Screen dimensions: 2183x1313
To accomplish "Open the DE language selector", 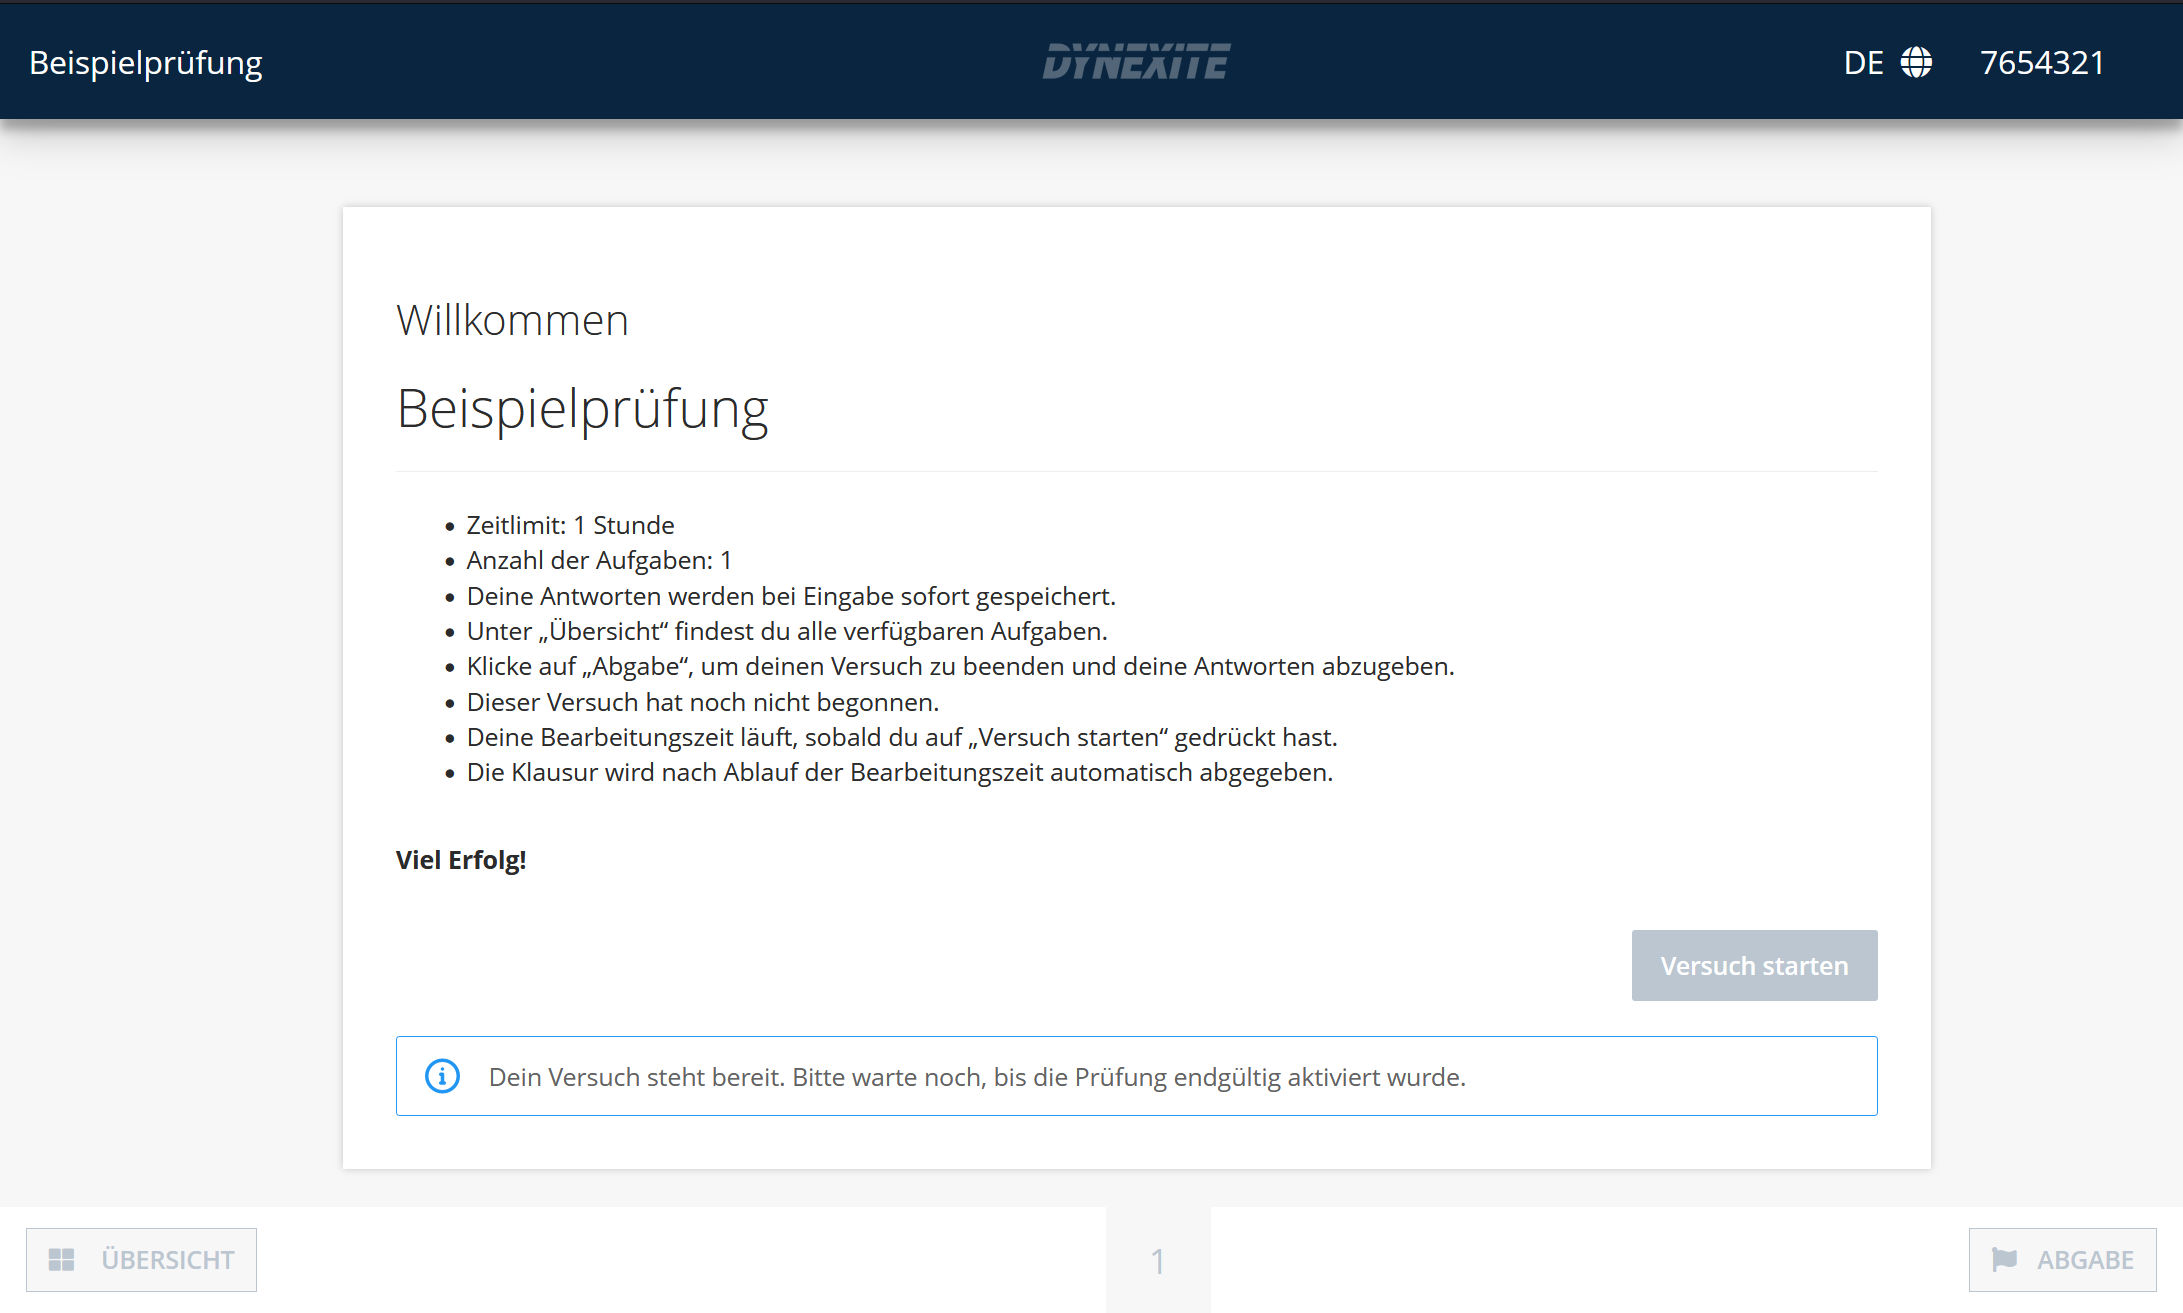I will coord(1888,62).
